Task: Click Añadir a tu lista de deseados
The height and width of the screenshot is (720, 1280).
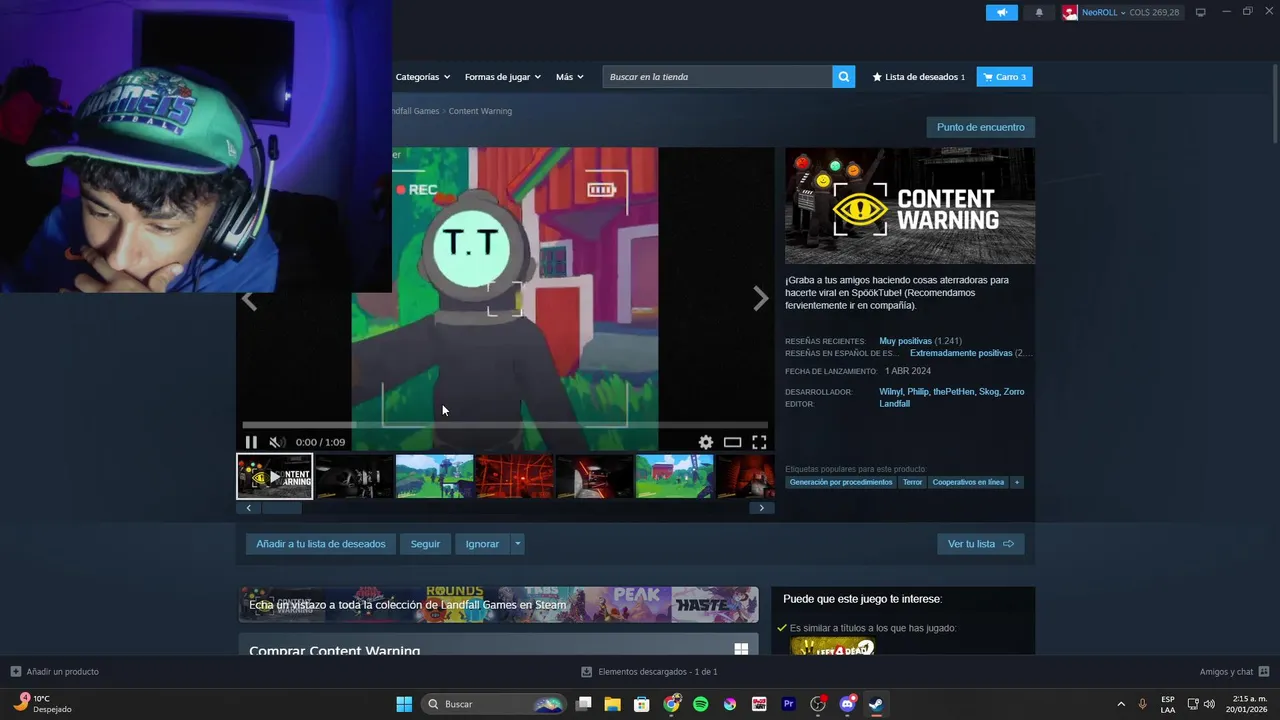Action: (x=320, y=544)
